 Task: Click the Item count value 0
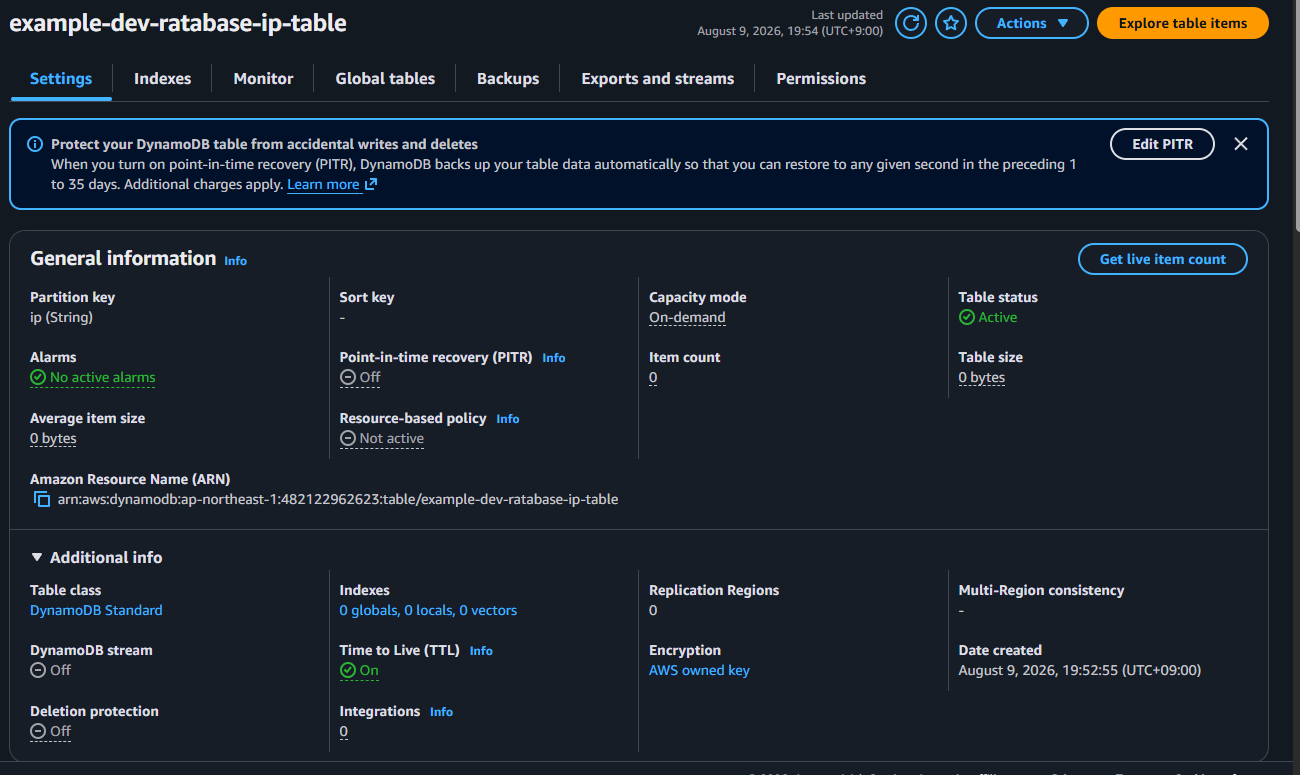653,377
